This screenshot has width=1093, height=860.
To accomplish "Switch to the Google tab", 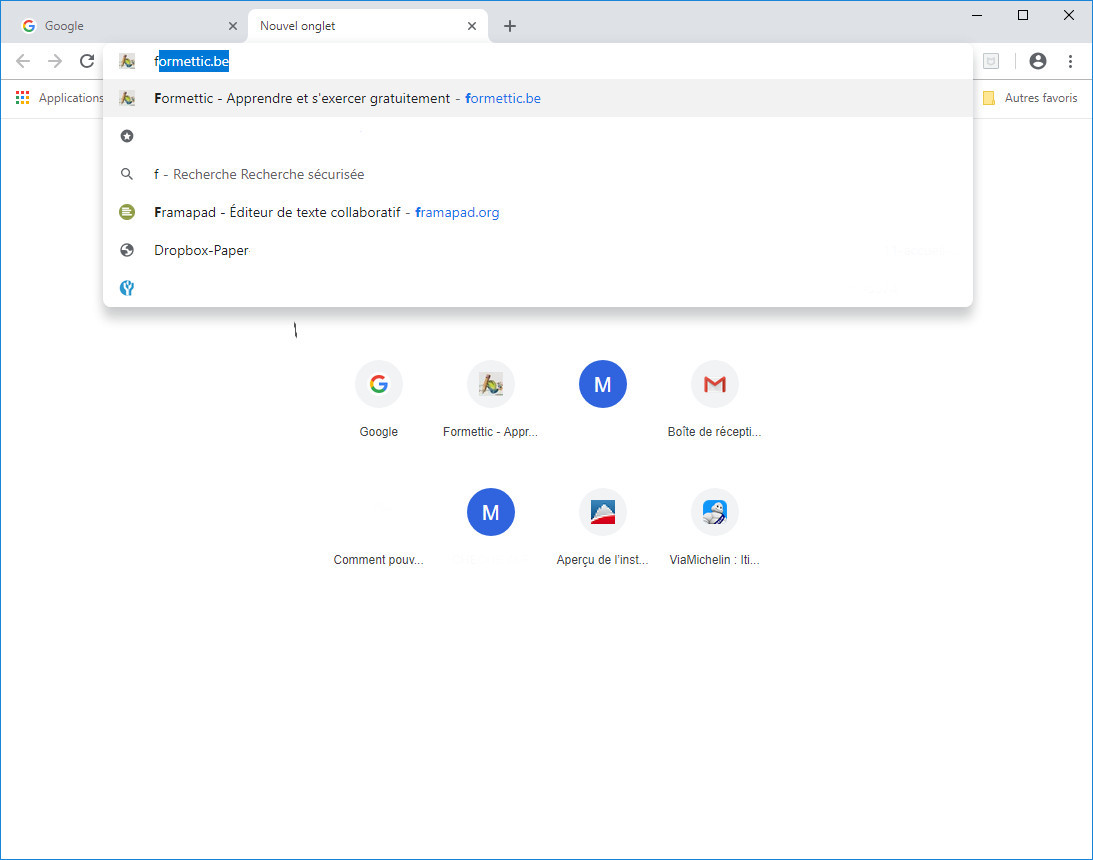I will coord(124,26).
